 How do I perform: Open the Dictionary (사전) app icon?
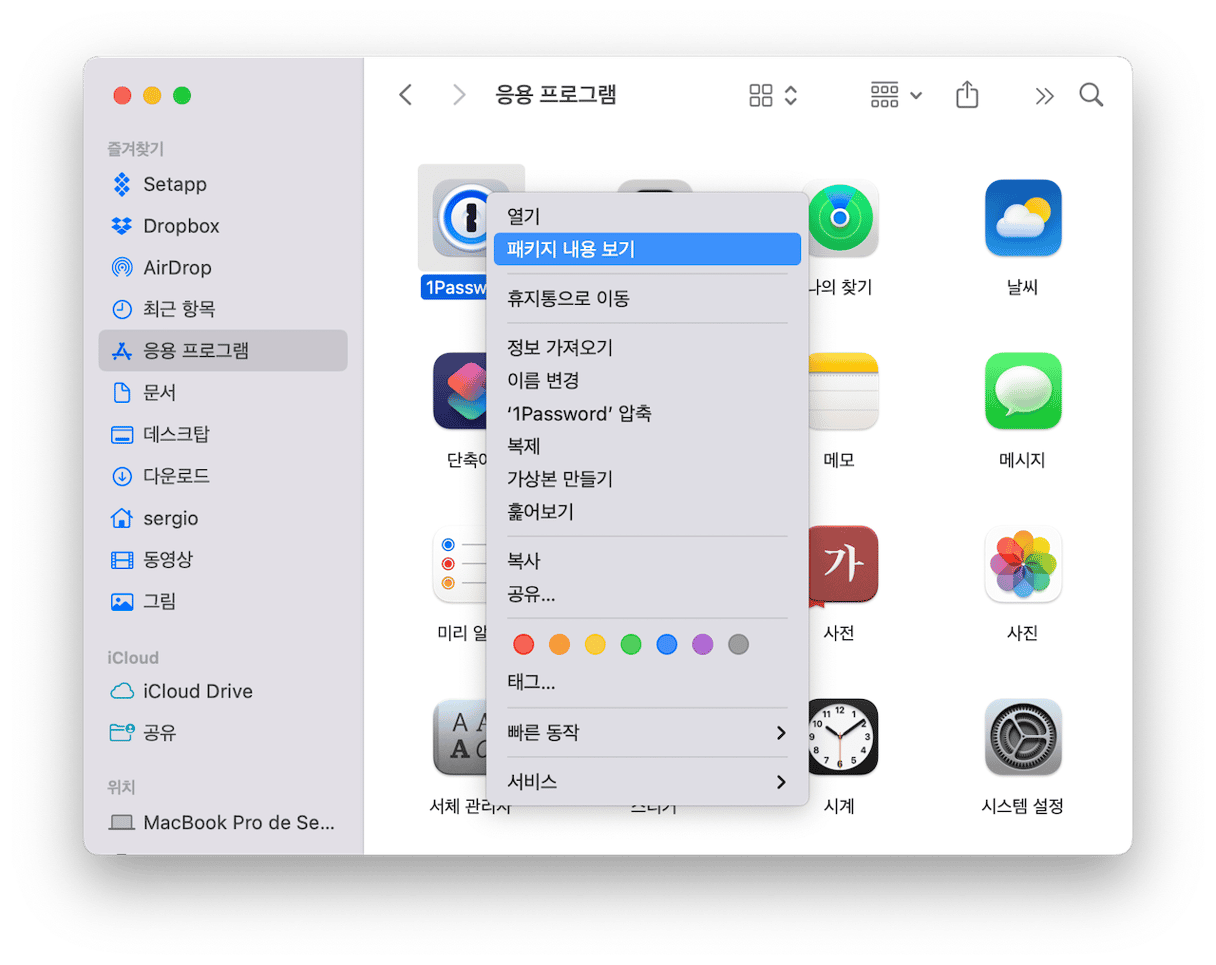pos(841,564)
